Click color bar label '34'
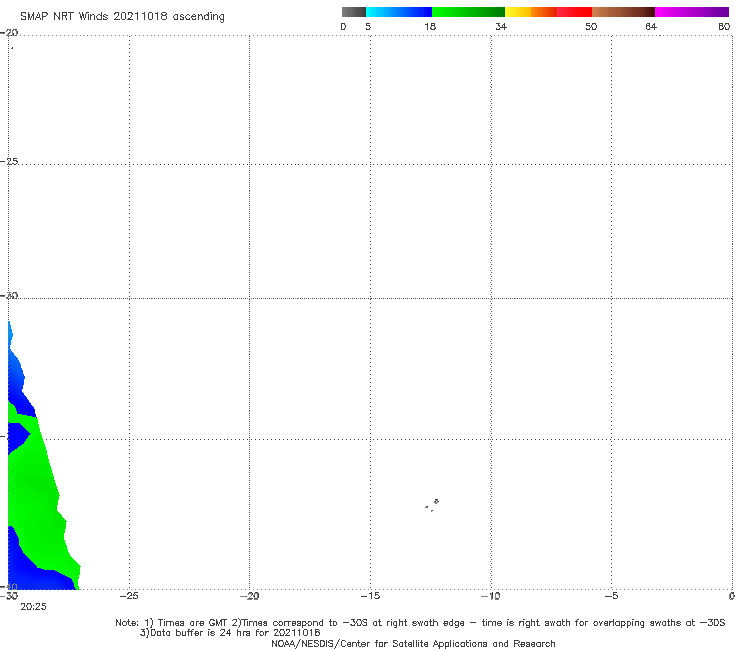The height and width of the screenshot is (650, 740). point(501,27)
